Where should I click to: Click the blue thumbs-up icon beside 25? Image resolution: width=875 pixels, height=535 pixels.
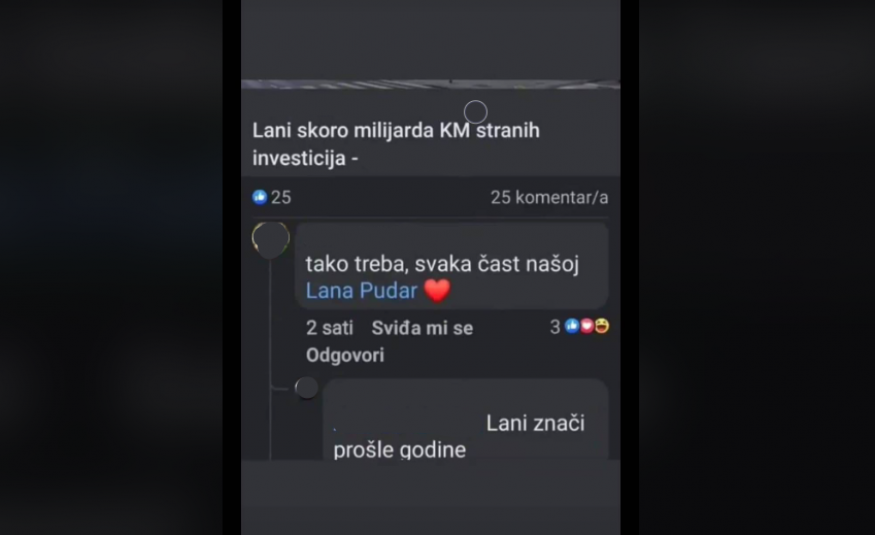point(259,197)
